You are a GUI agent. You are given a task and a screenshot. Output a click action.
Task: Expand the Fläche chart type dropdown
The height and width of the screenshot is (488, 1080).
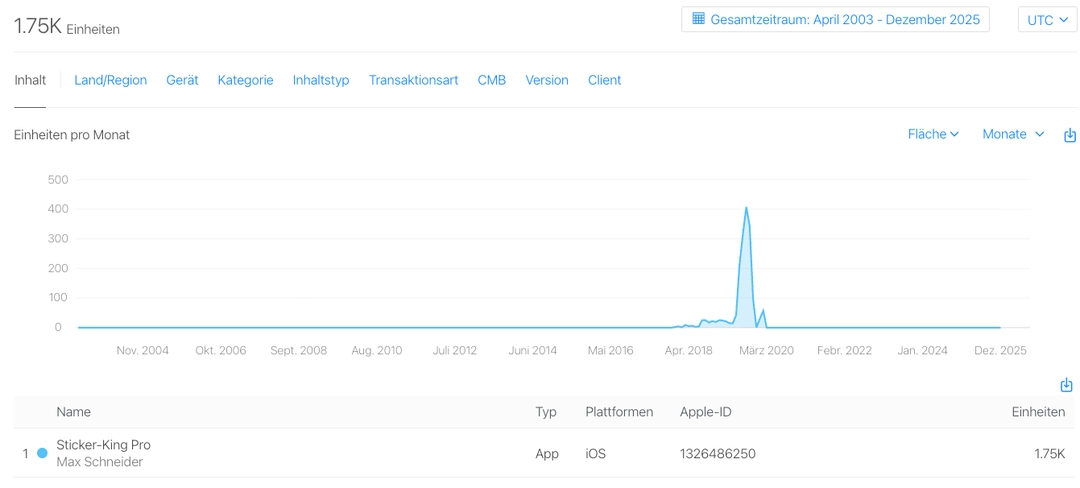(932, 134)
